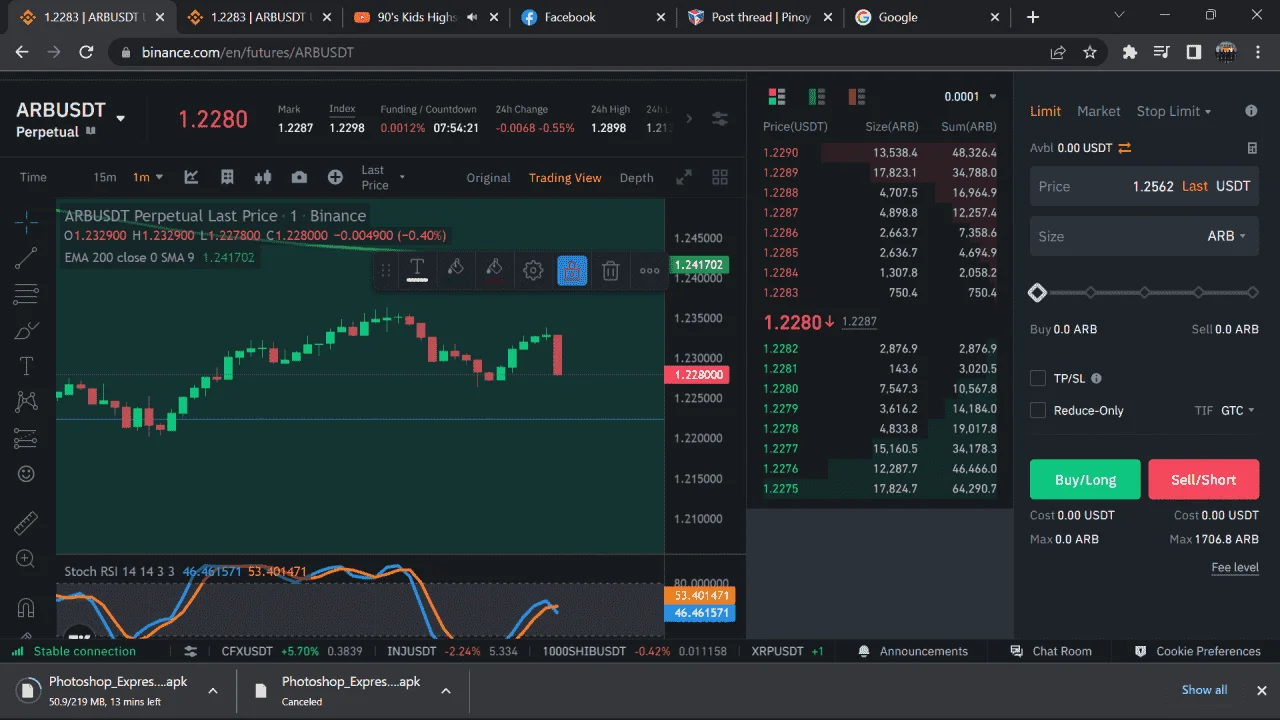Click the plus-circle icon in chart toolbar
This screenshot has height=720, width=1280.
click(335, 177)
